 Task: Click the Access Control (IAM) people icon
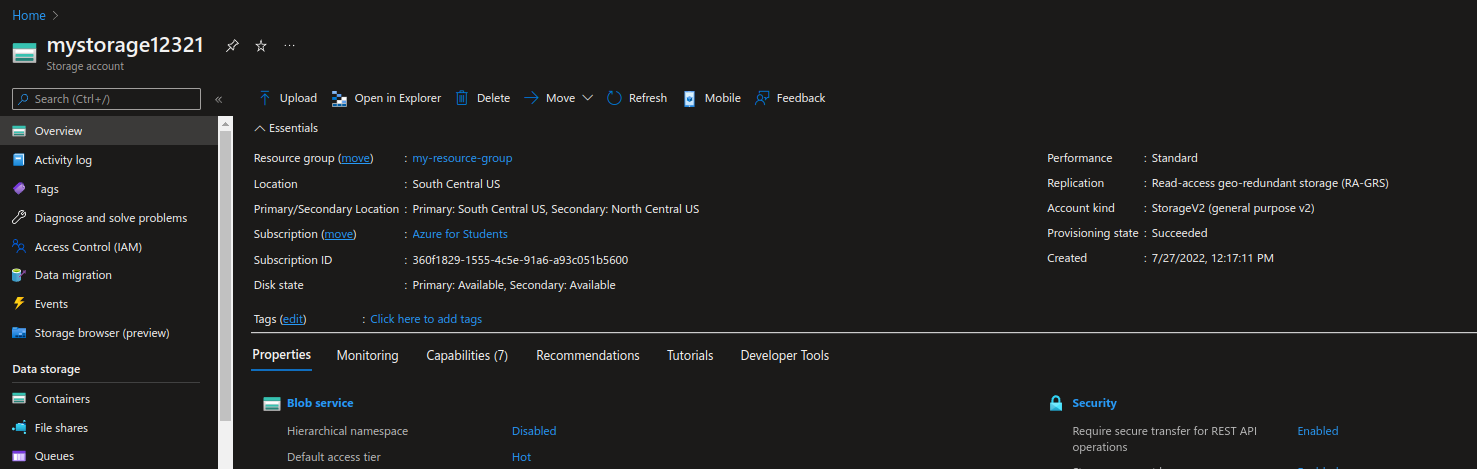[x=19, y=247]
